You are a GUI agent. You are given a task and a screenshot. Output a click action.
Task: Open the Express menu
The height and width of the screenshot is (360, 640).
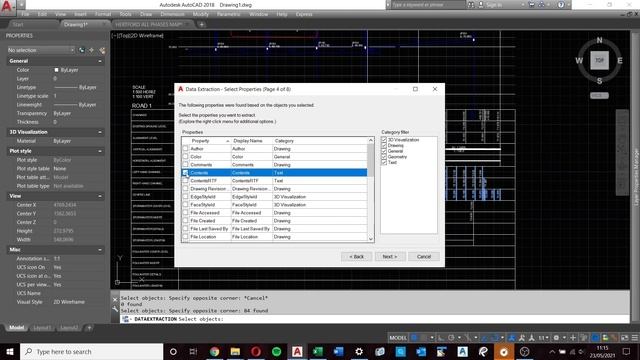304,14
